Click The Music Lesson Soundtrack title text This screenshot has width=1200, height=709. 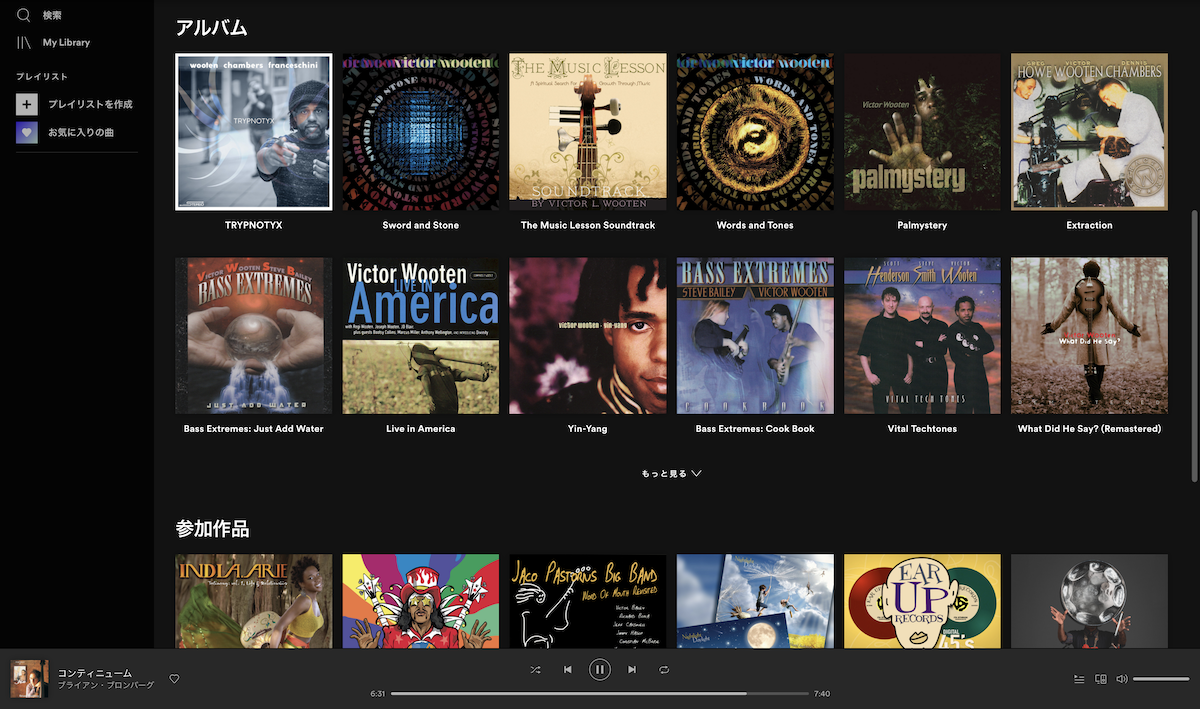(x=587, y=225)
